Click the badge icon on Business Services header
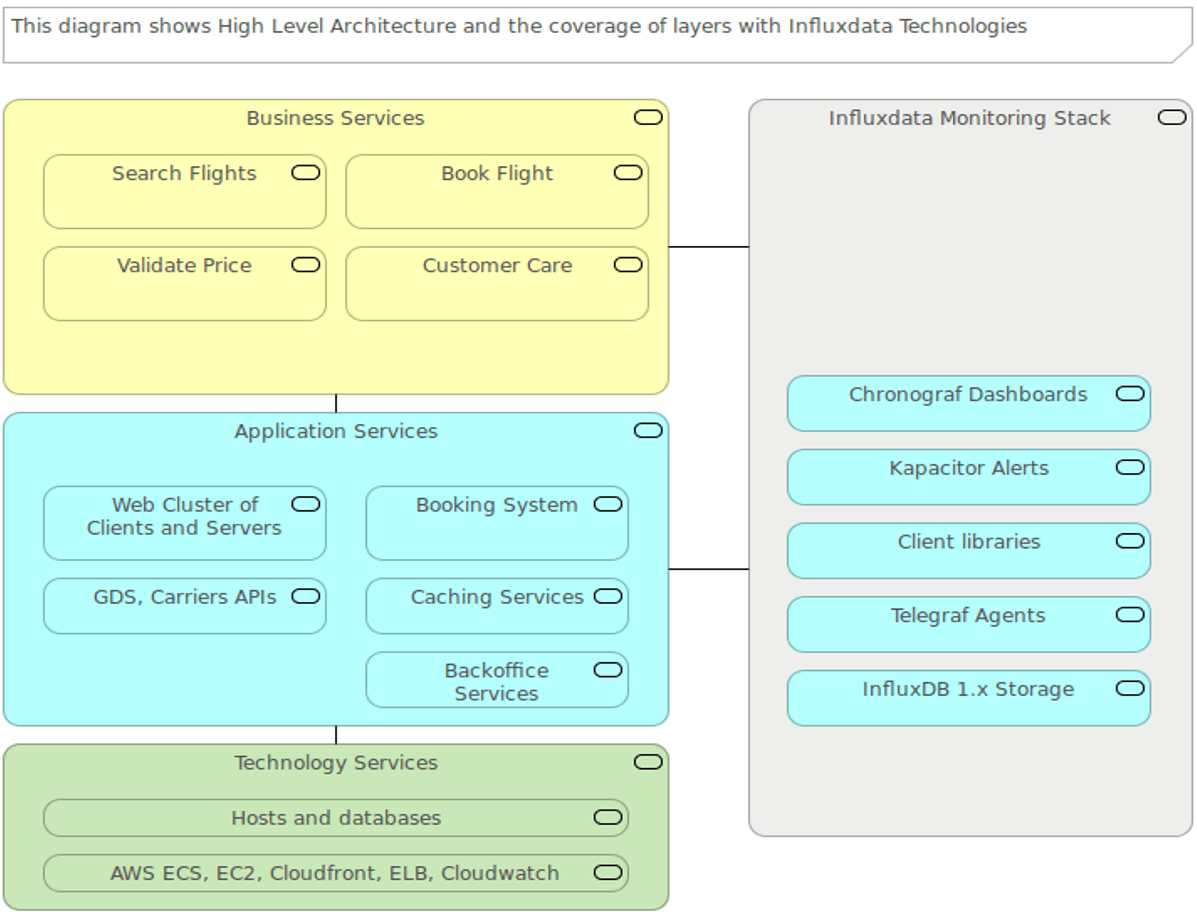 pos(649,117)
